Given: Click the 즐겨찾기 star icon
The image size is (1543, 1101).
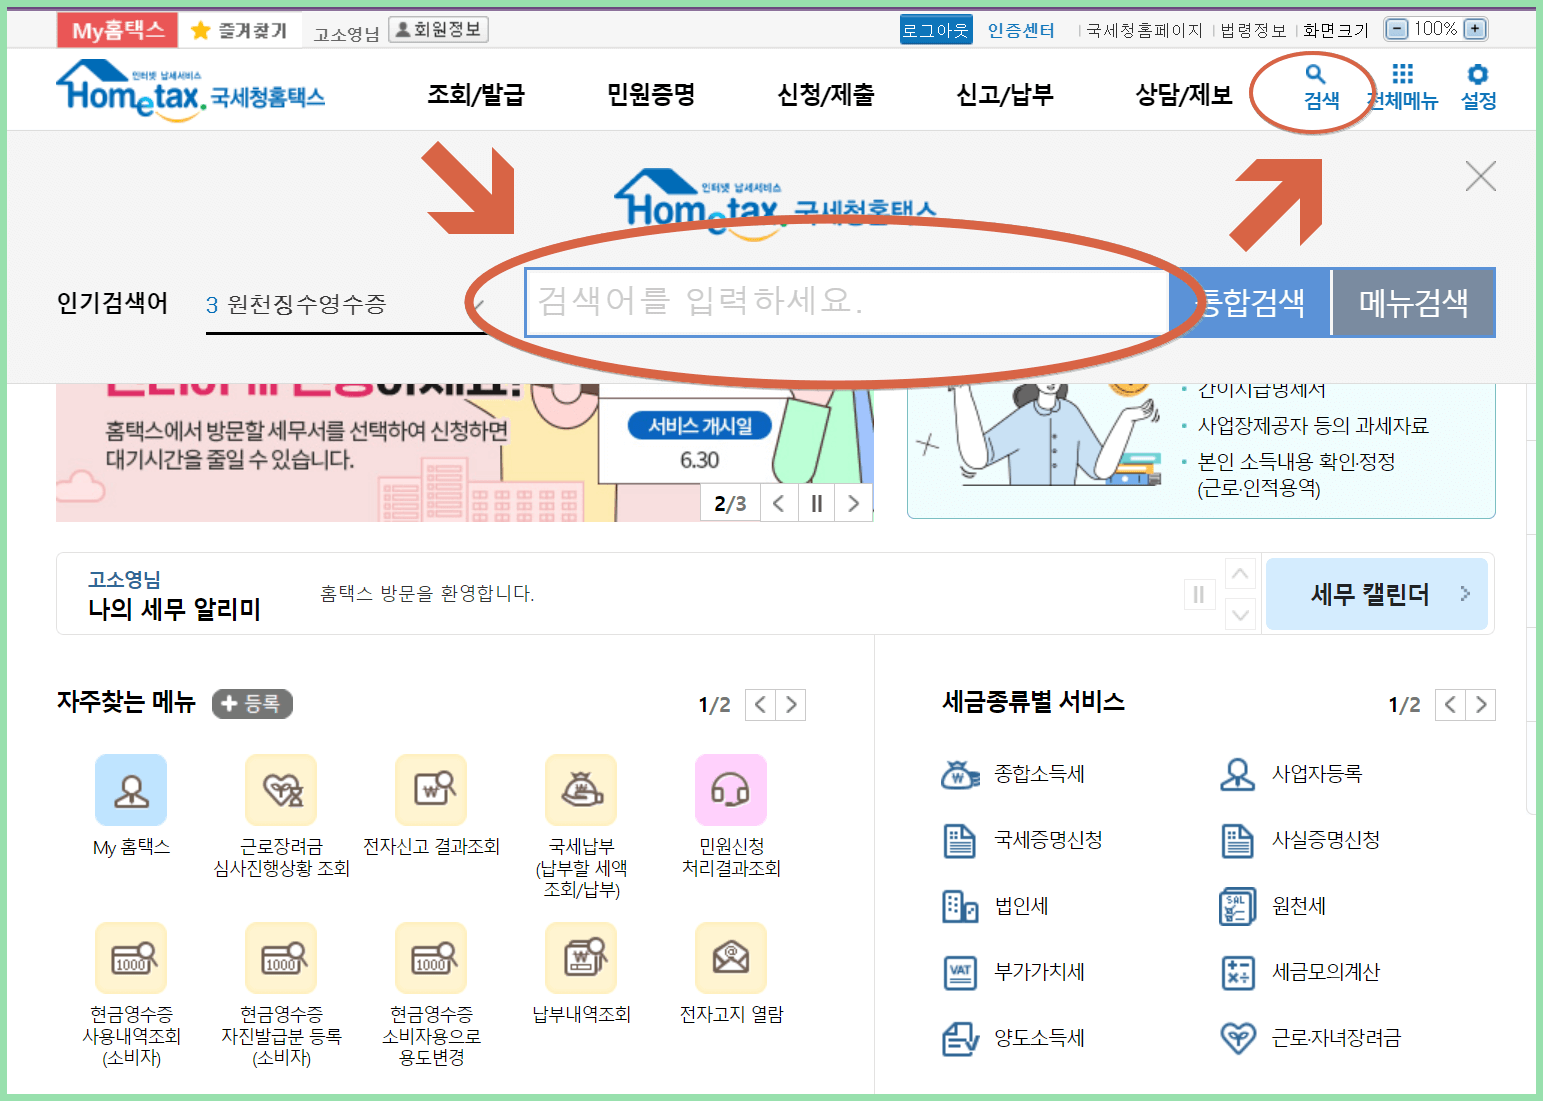Looking at the screenshot, I should 200,31.
